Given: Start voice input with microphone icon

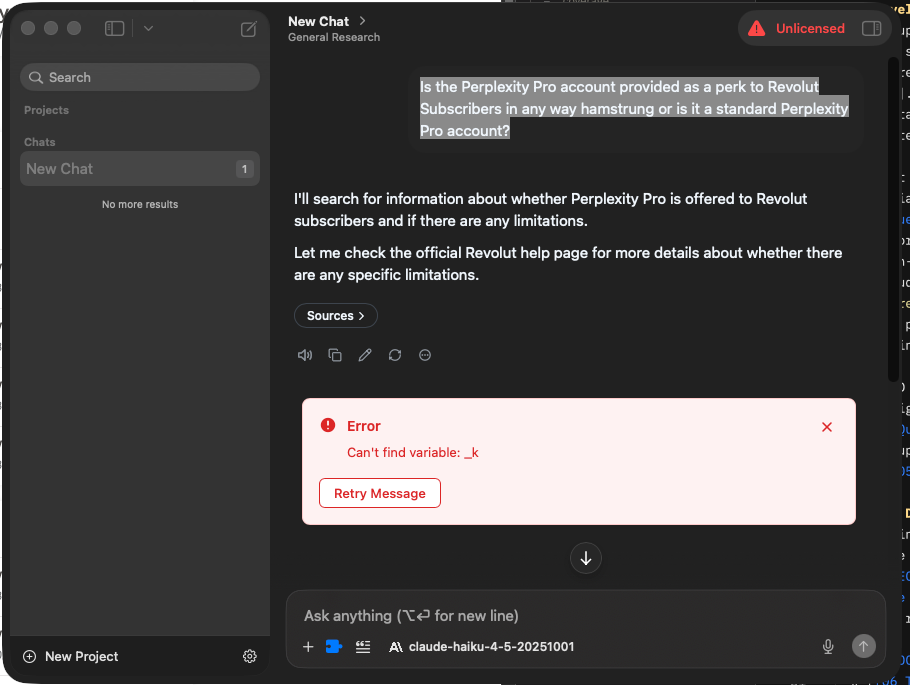Looking at the screenshot, I should click(828, 647).
